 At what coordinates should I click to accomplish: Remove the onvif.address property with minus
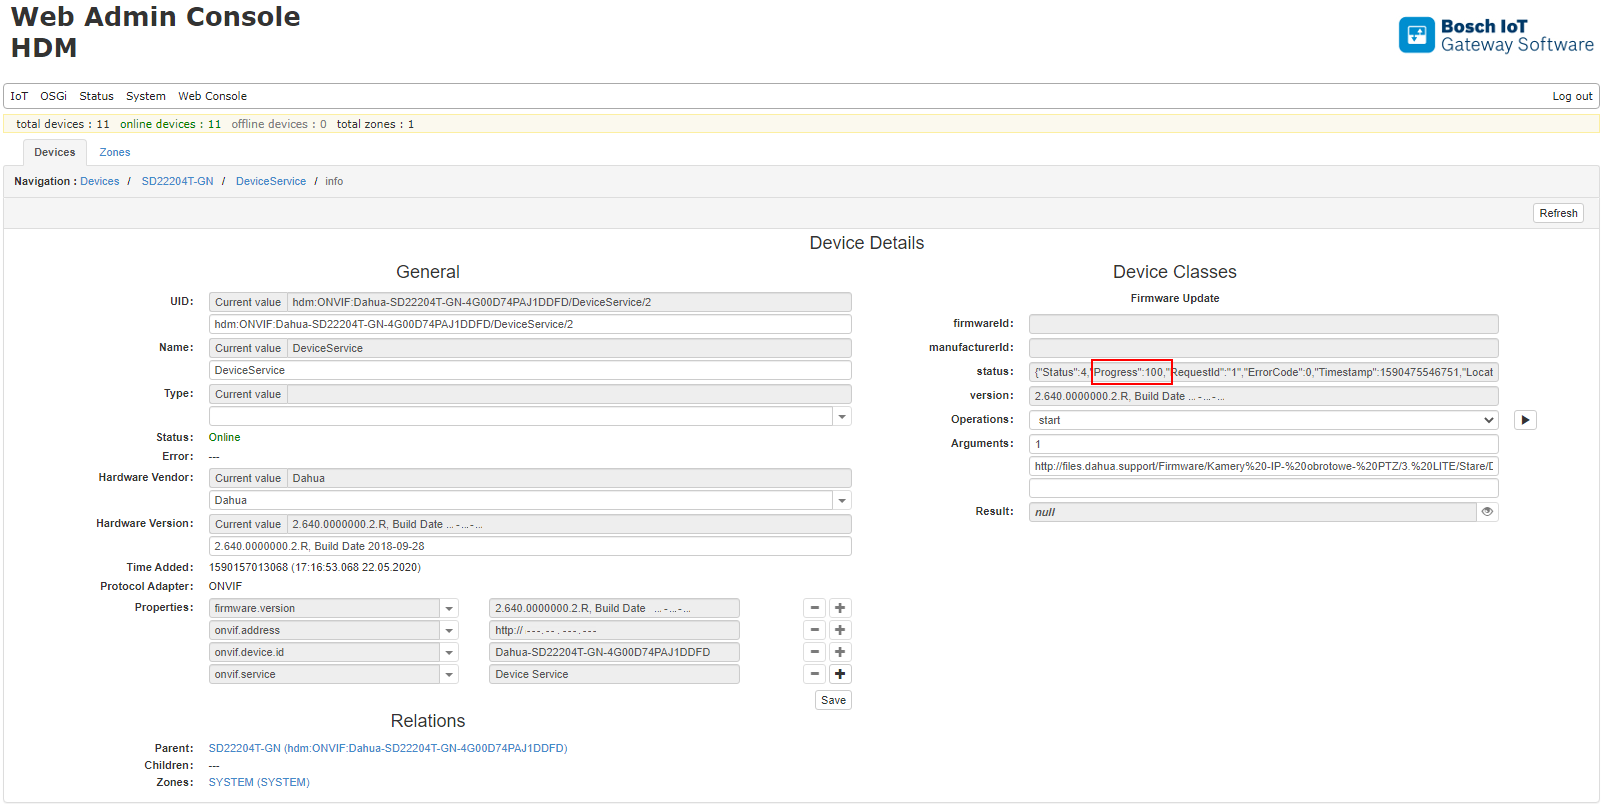point(815,630)
